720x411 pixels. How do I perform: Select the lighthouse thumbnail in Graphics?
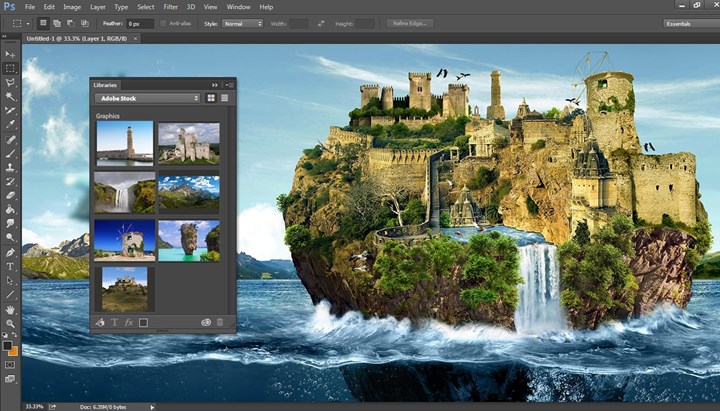point(124,143)
